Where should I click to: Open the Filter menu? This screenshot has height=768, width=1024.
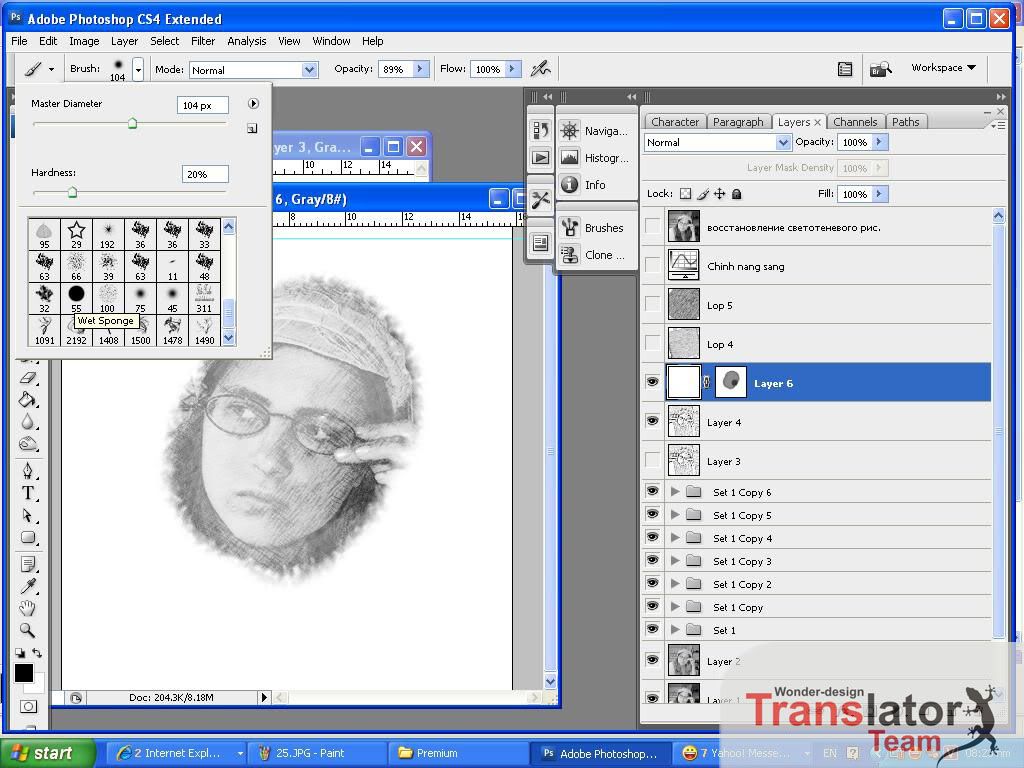203,41
